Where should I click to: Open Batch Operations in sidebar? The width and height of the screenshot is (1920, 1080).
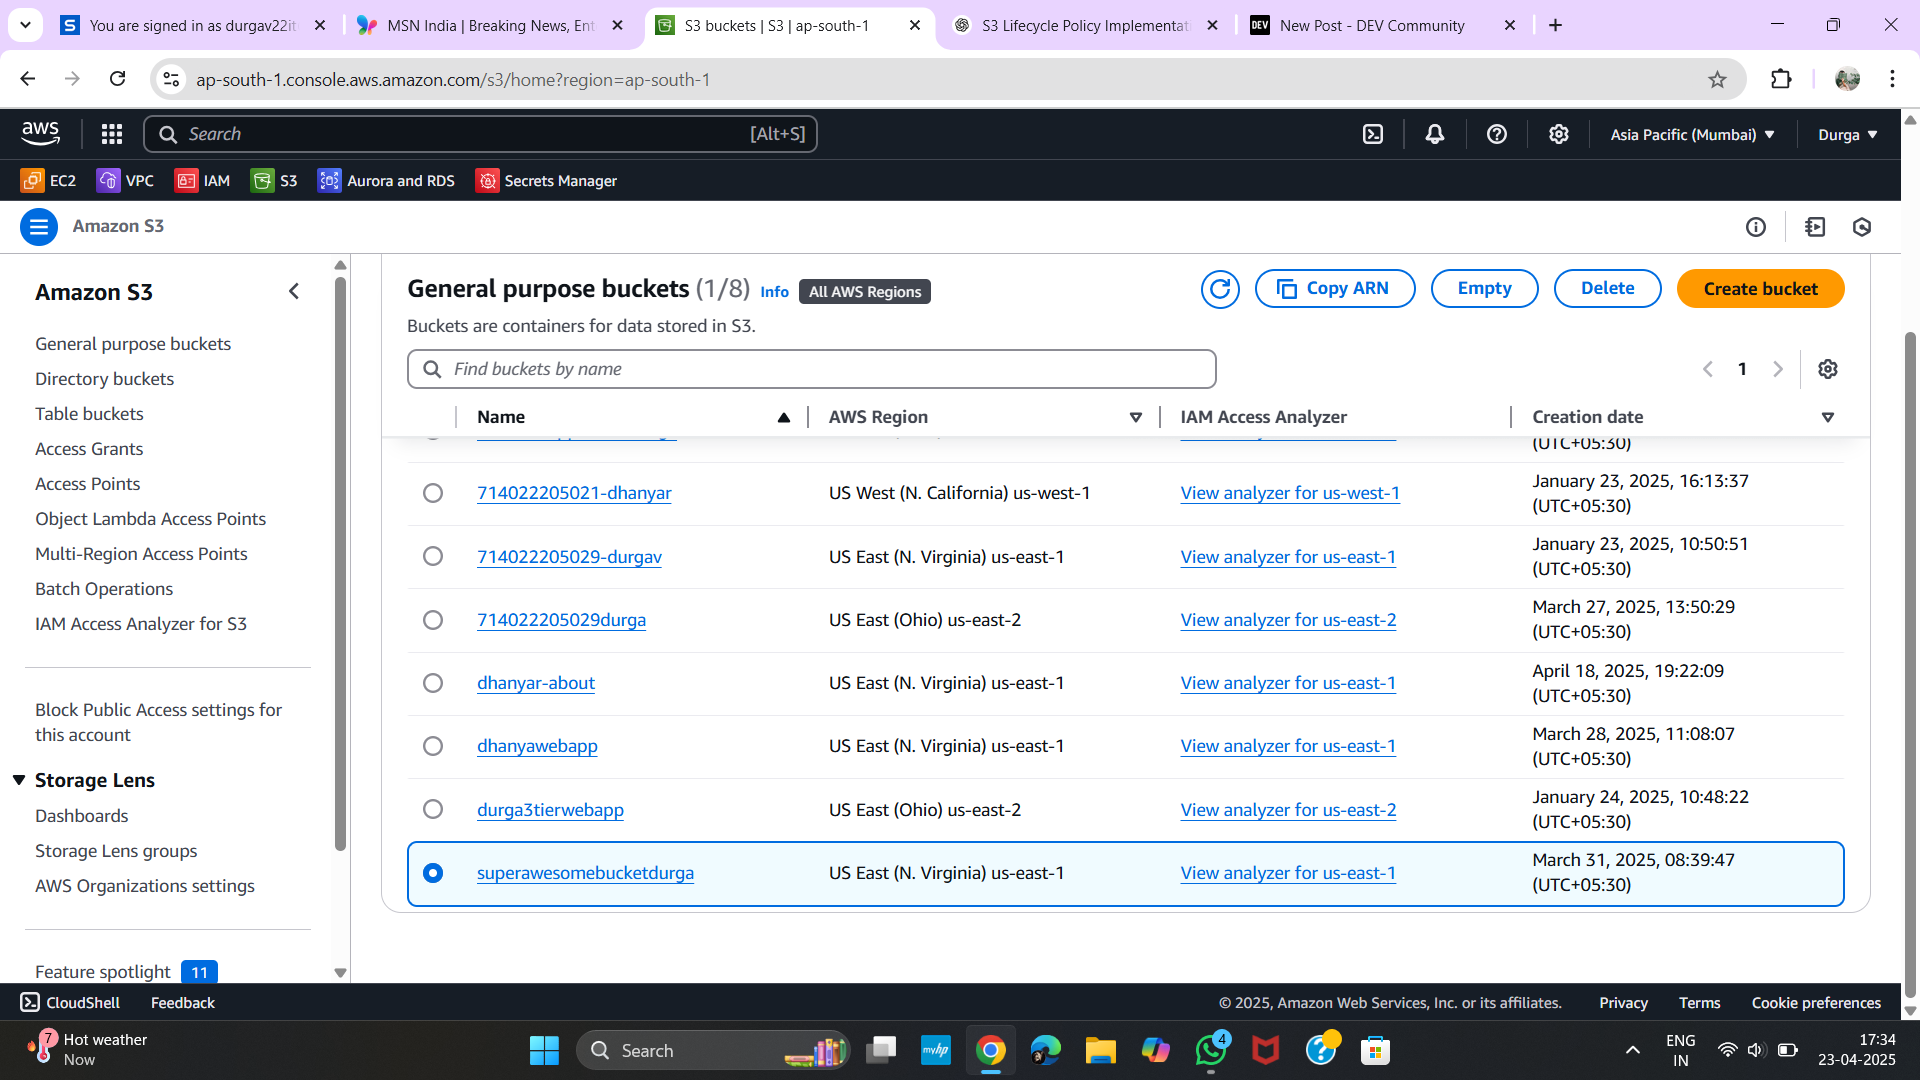click(x=104, y=589)
